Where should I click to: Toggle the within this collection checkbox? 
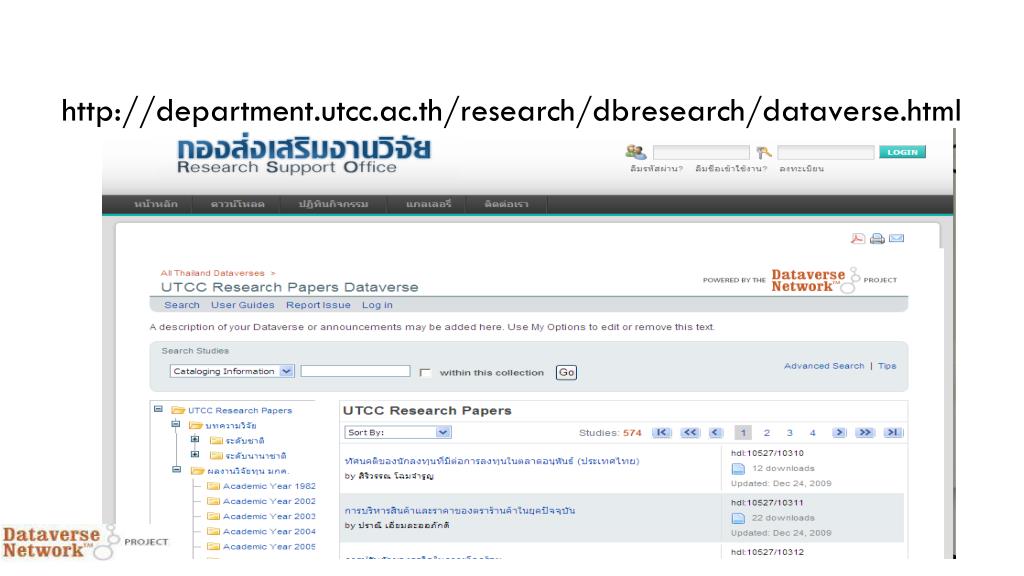[x=425, y=372]
